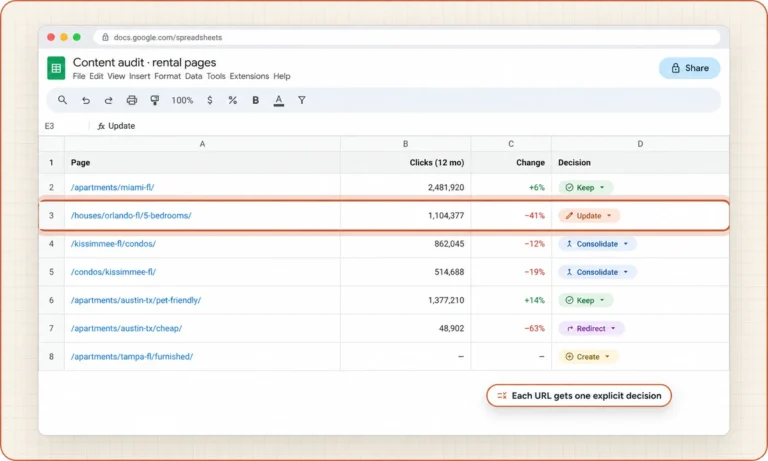Select the Decision header cell
Screen dimensions: 768x461
click(x=640, y=163)
